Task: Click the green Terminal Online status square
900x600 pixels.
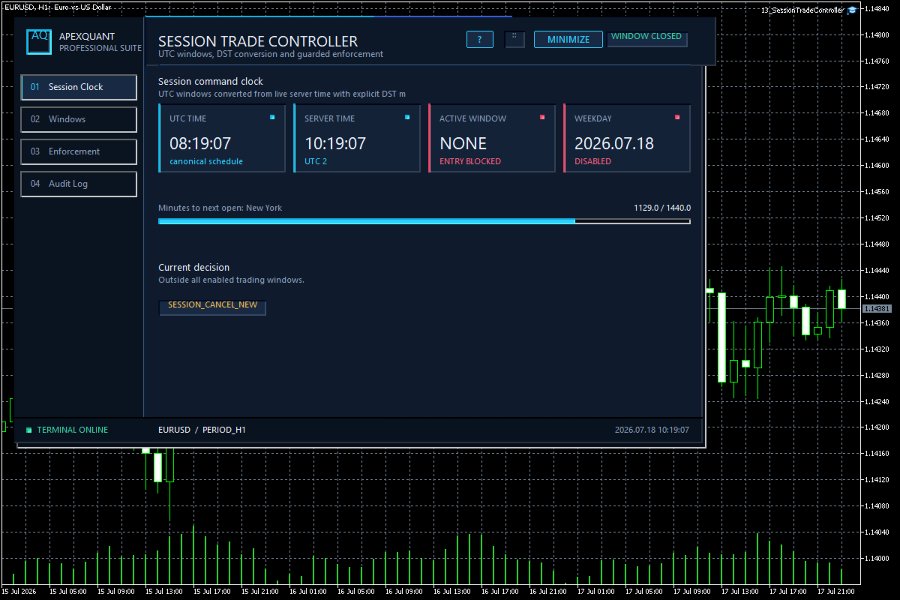Action: [29, 430]
